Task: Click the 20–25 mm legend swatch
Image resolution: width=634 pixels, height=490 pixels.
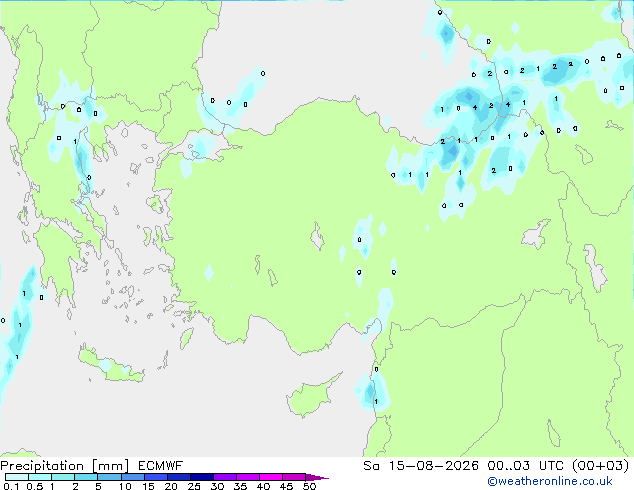Action: tap(178, 477)
